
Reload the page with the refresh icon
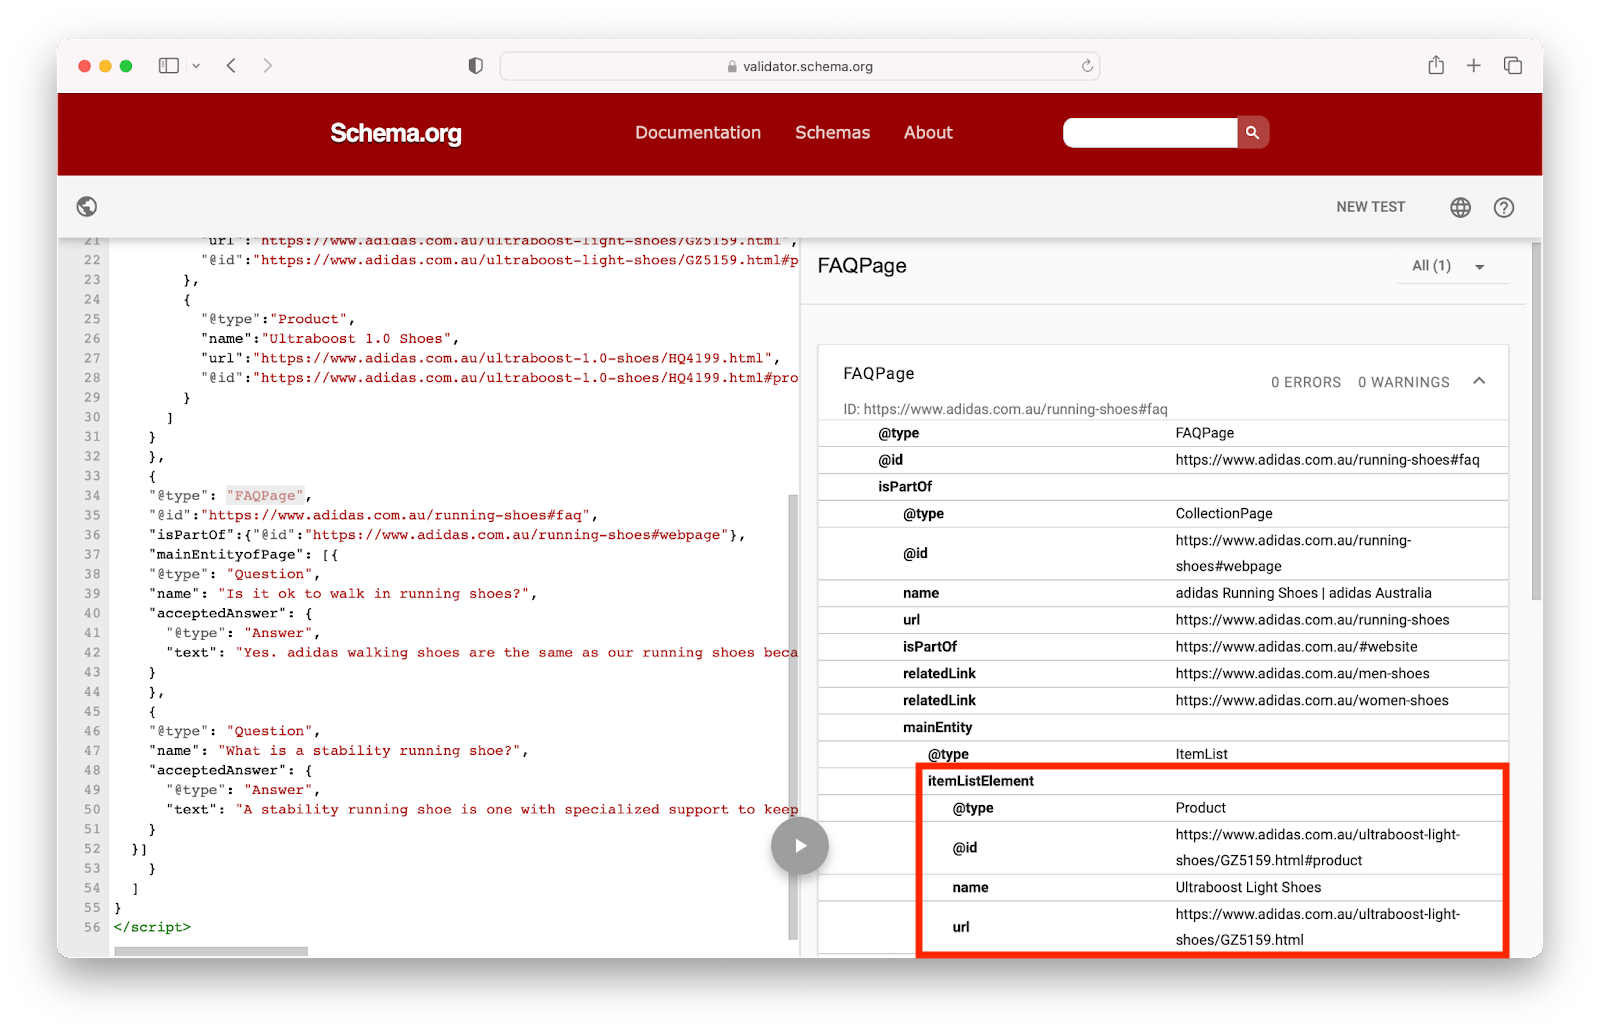1087,66
